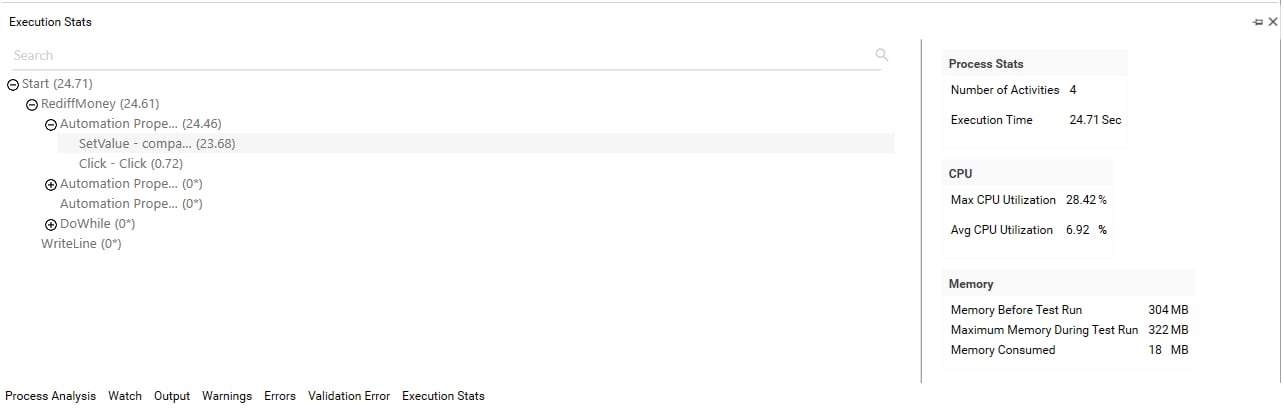Open the Output tab
This screenshot has height=408, width=1284.
point(172,396)
